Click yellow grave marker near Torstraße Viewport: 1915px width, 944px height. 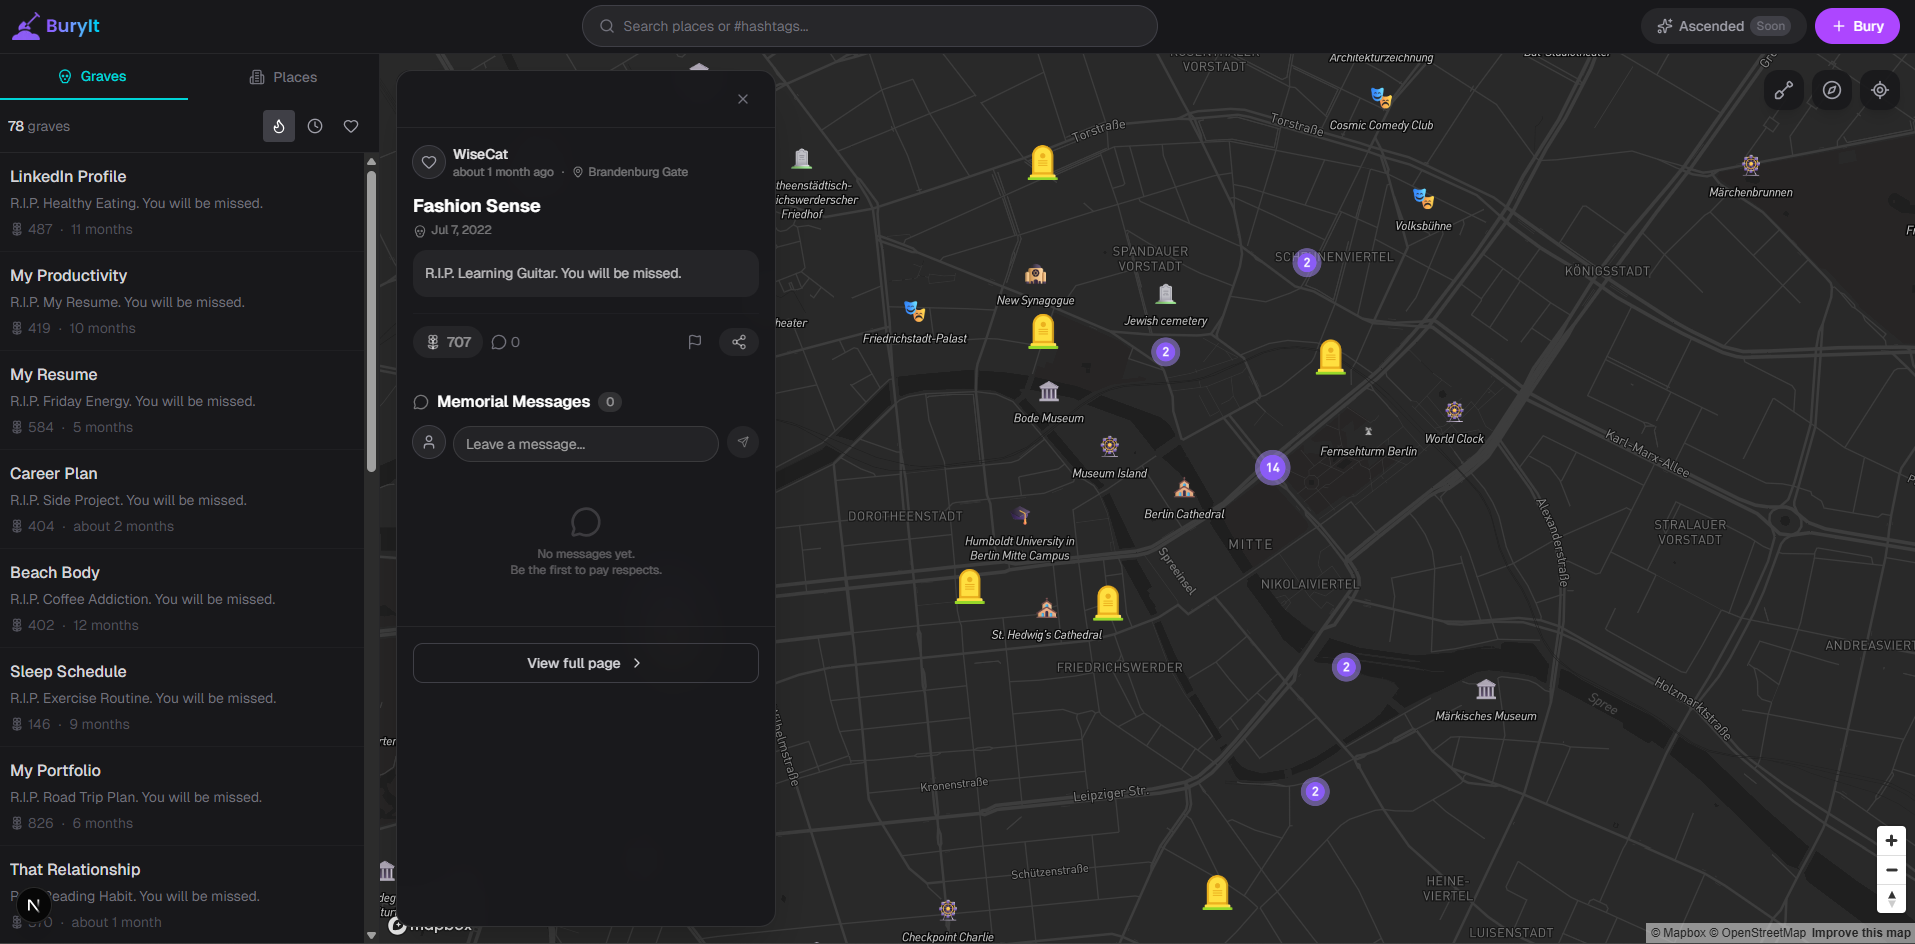coord(1043,162)
